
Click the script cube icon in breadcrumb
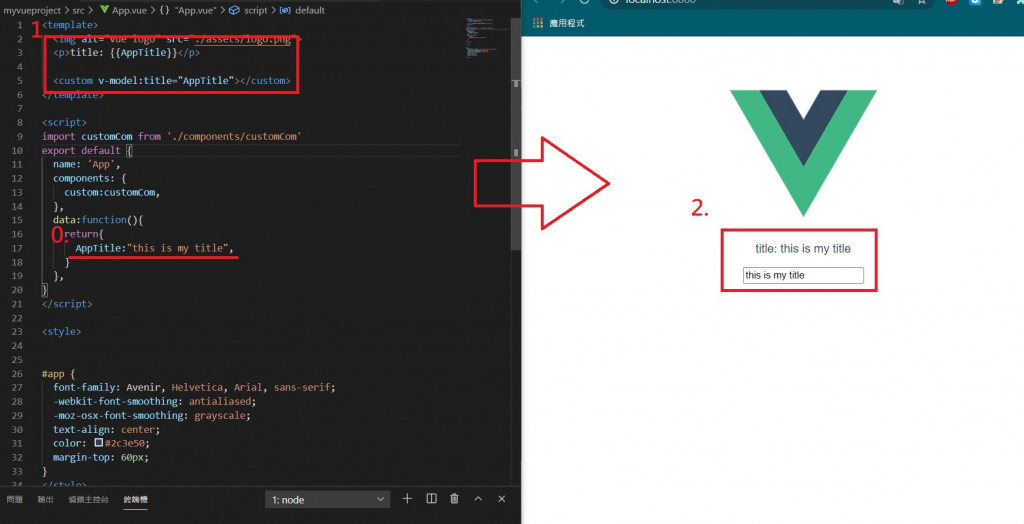234,10
